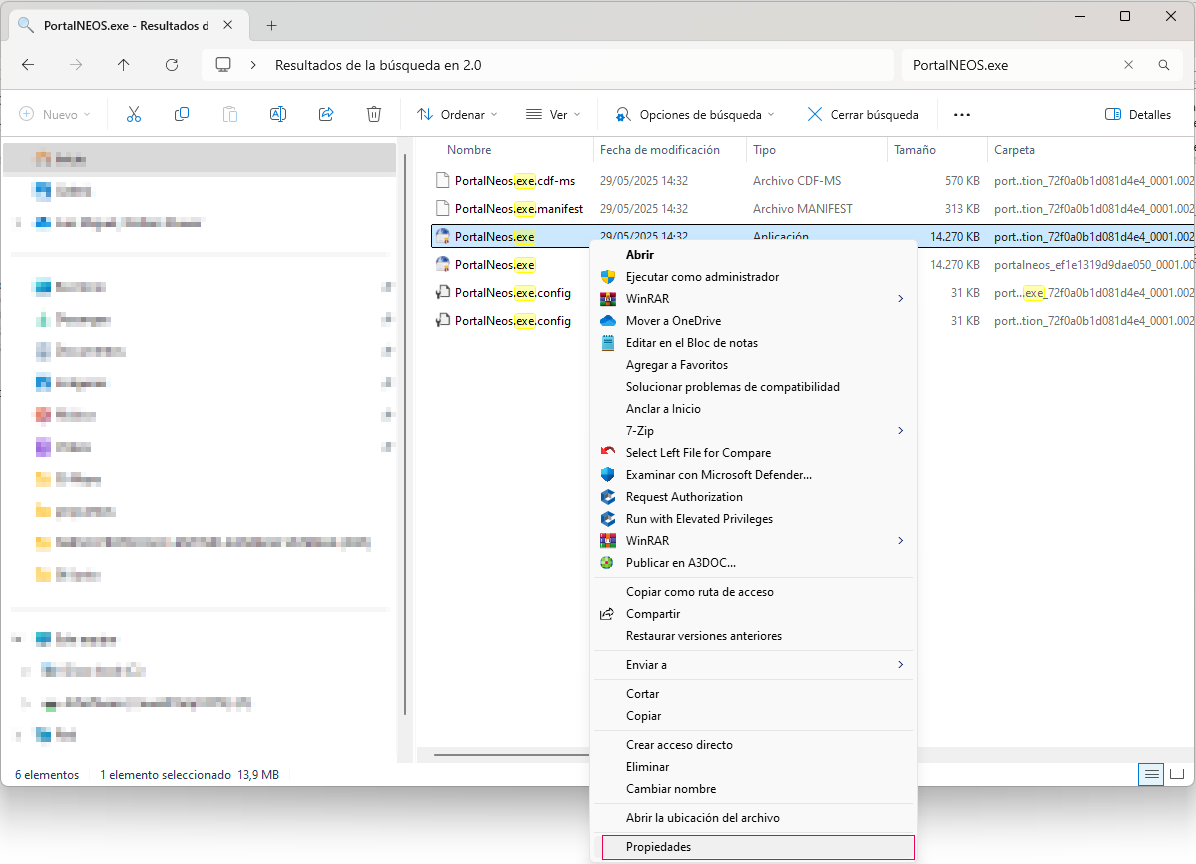The width and height of the screenshot is (1196, 864).
Task: Click the Rename icon in toolbar
Action: point(278,114)
